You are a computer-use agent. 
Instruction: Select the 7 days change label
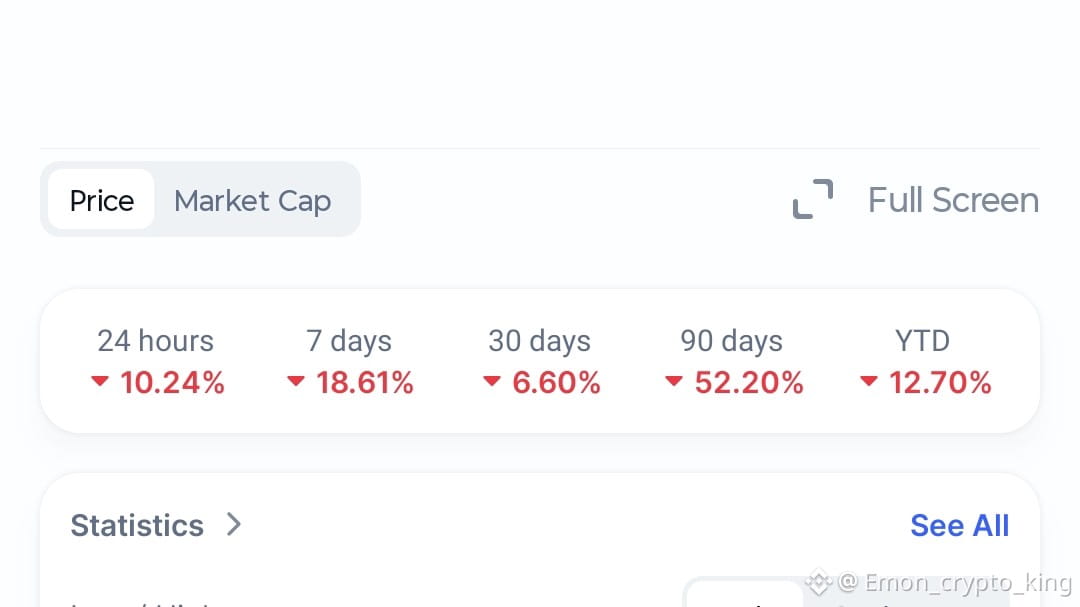(x=349, y=341)
